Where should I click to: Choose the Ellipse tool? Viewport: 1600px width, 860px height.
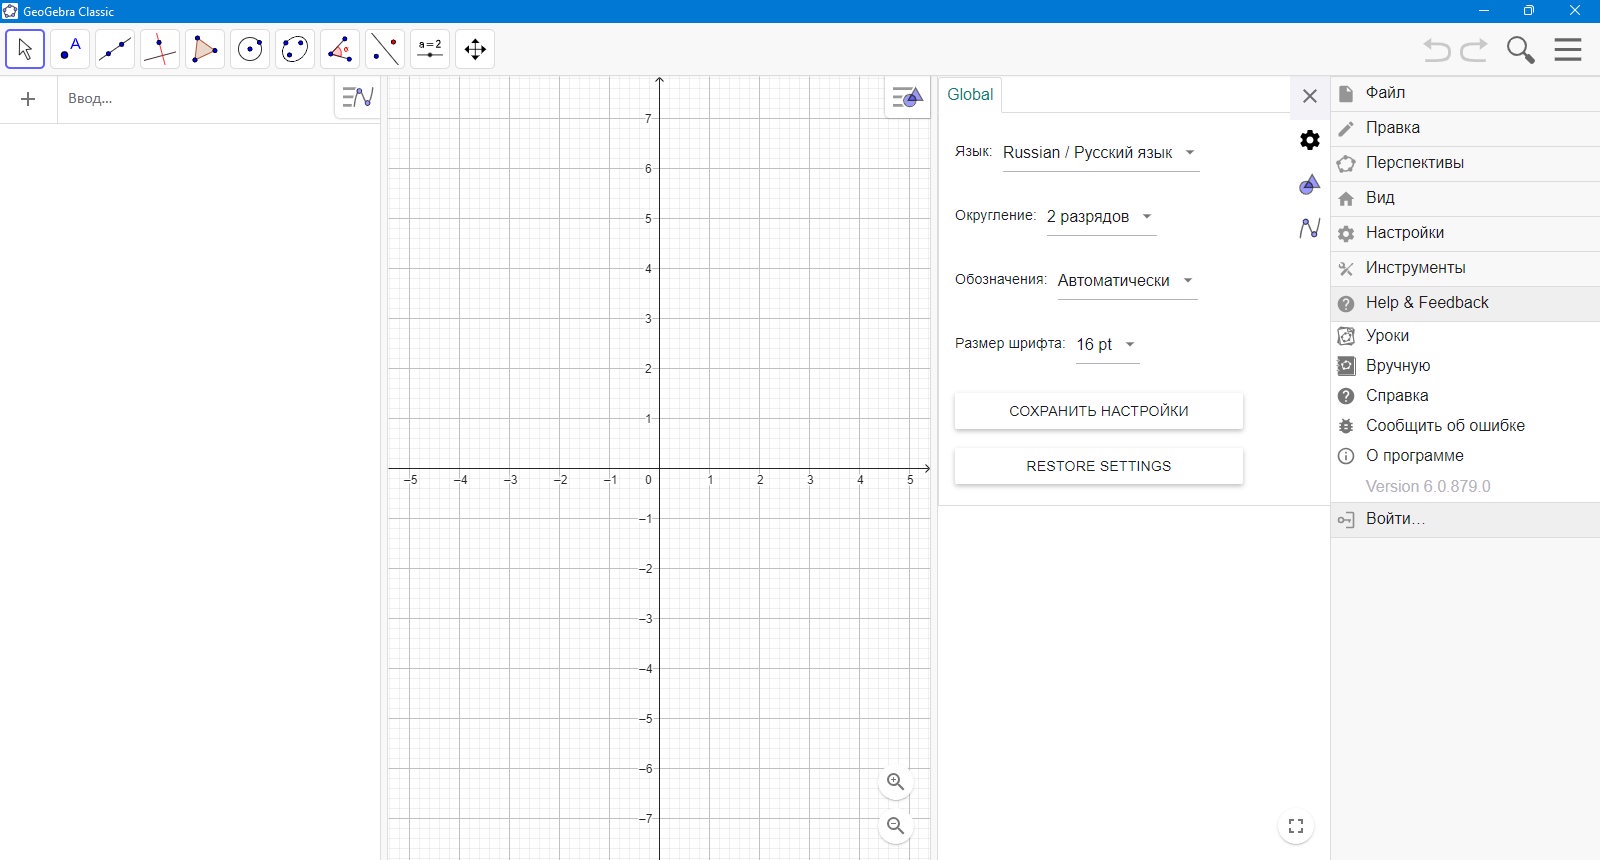click(x=295, y=49)
